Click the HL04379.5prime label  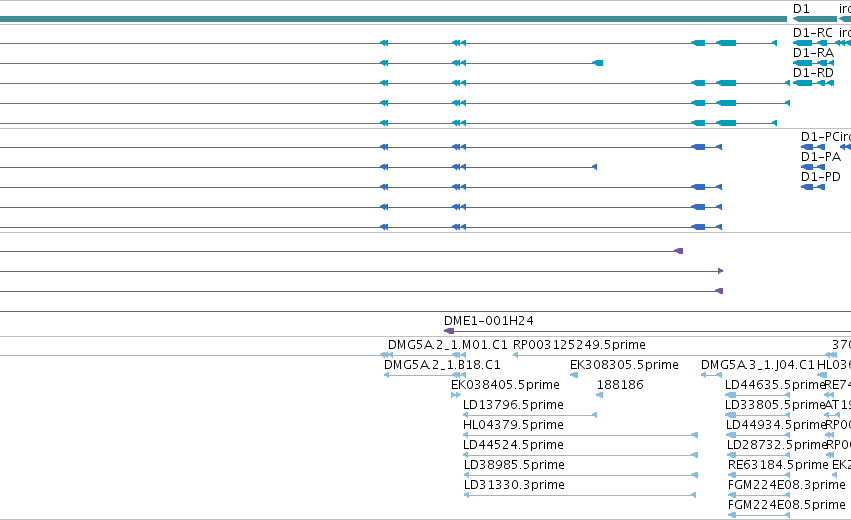[x=513, y=425]
